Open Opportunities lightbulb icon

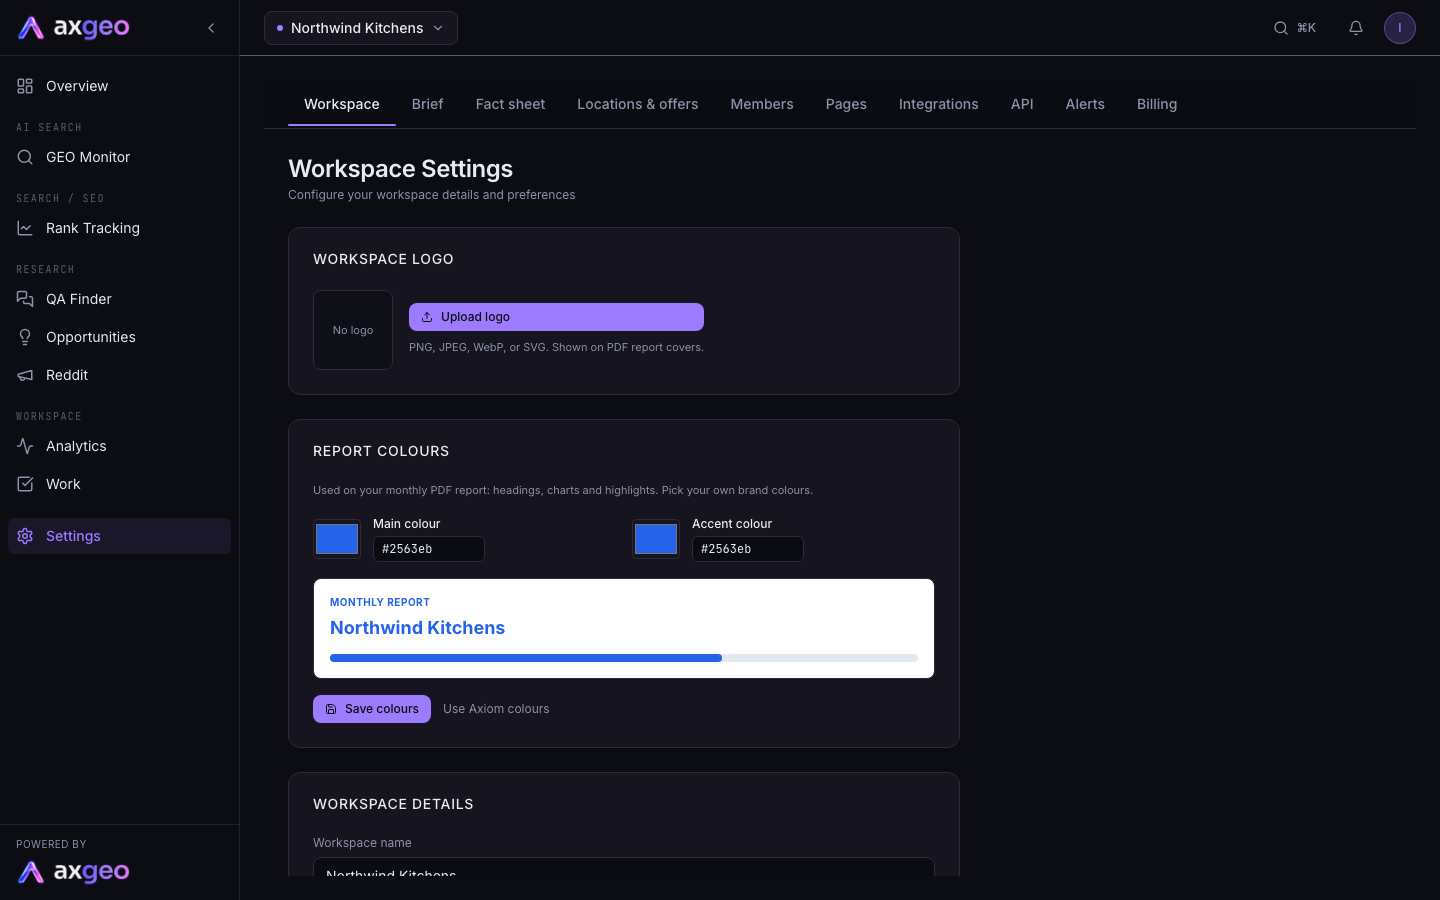coord(25,337)
